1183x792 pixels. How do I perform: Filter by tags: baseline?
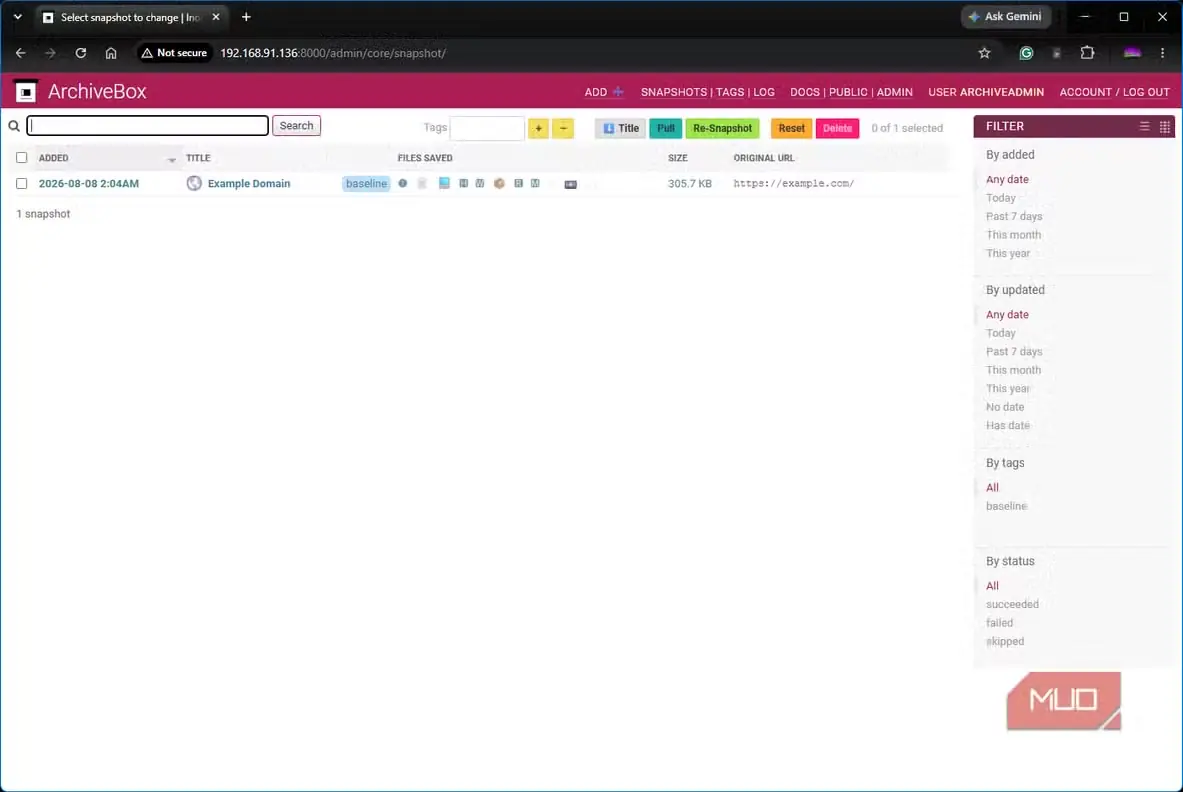click(1006, 506)
